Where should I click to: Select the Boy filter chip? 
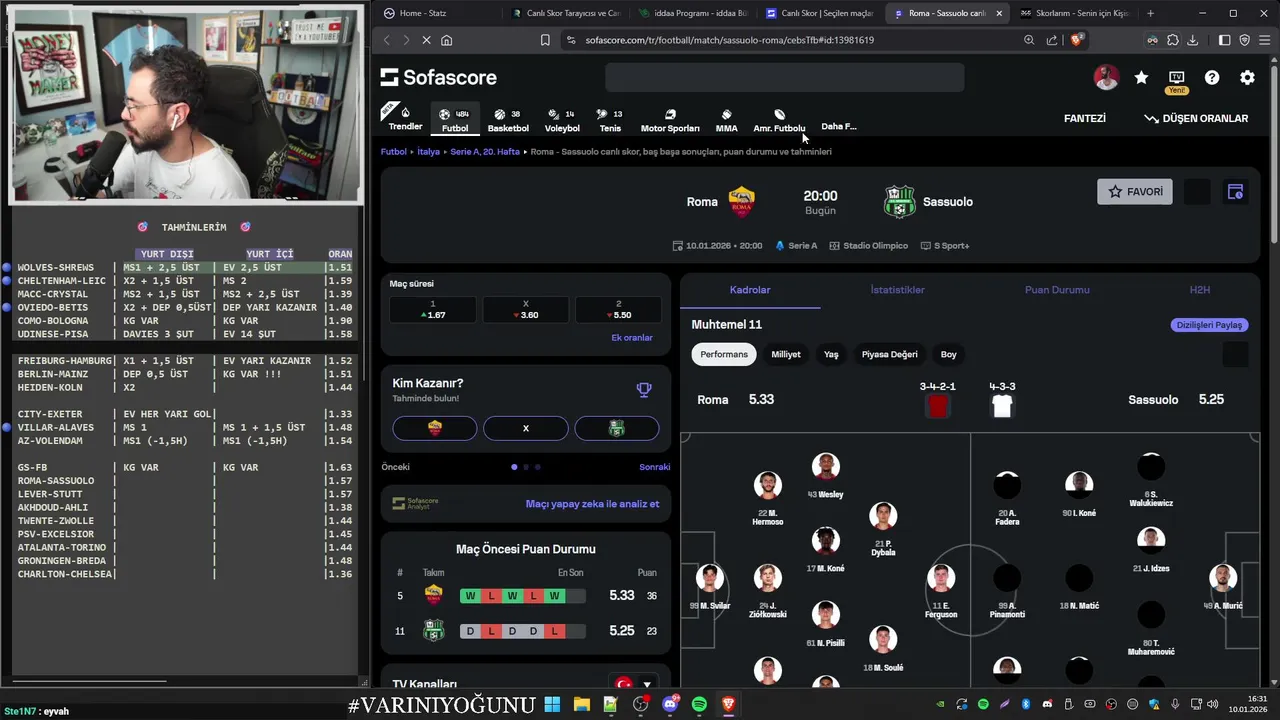[x=948, y=354]
